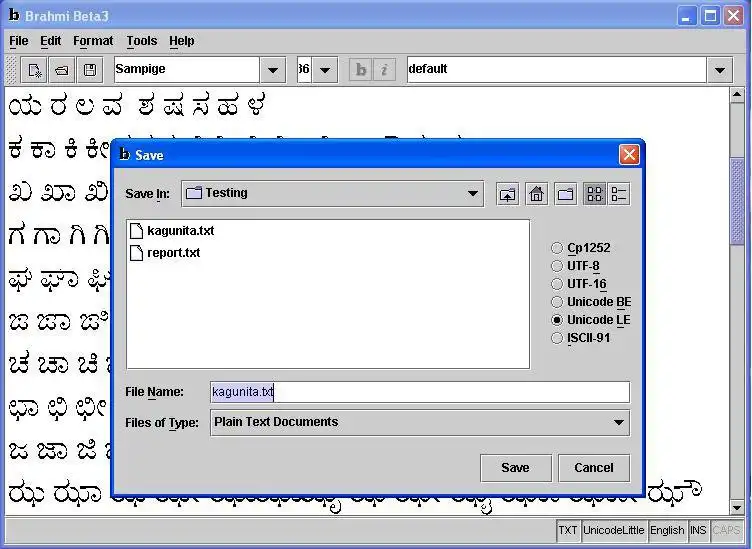This screenshot has height=549, width=752.
Task: Select the Unicode BE encoding option
Action: [591, 302]
